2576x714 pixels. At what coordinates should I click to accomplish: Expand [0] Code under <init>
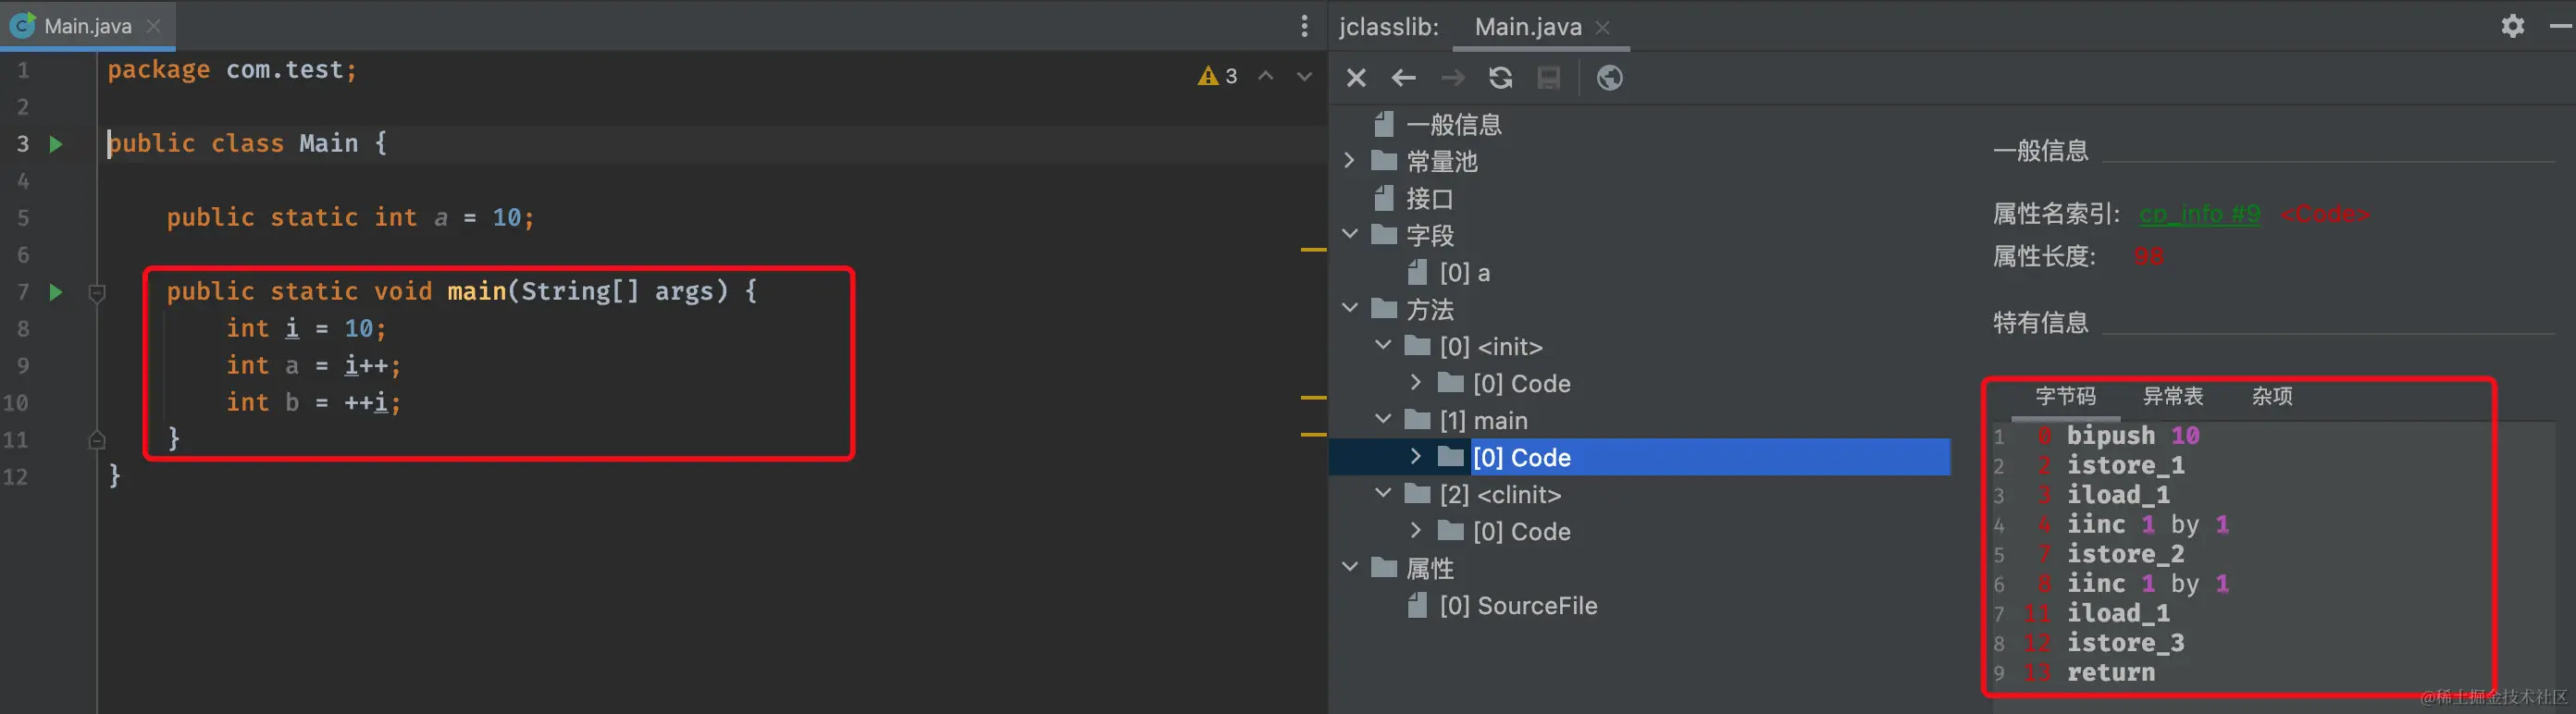click(x=1416, y=383)
